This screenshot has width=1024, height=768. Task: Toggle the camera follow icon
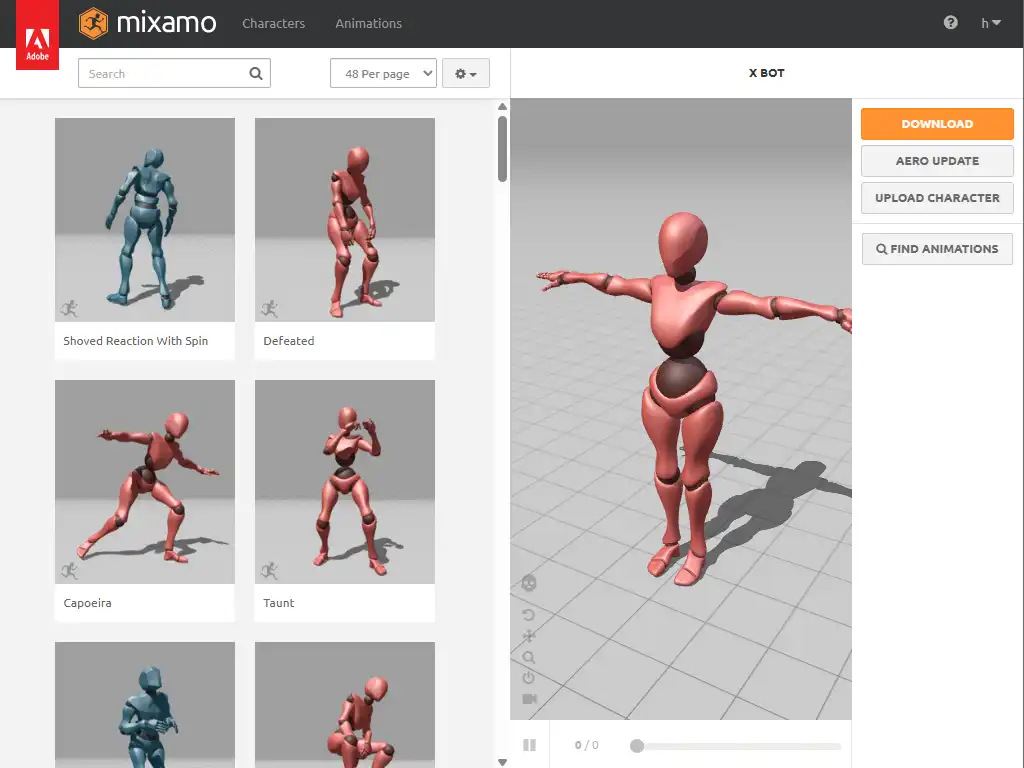click(x=529, y=698)
